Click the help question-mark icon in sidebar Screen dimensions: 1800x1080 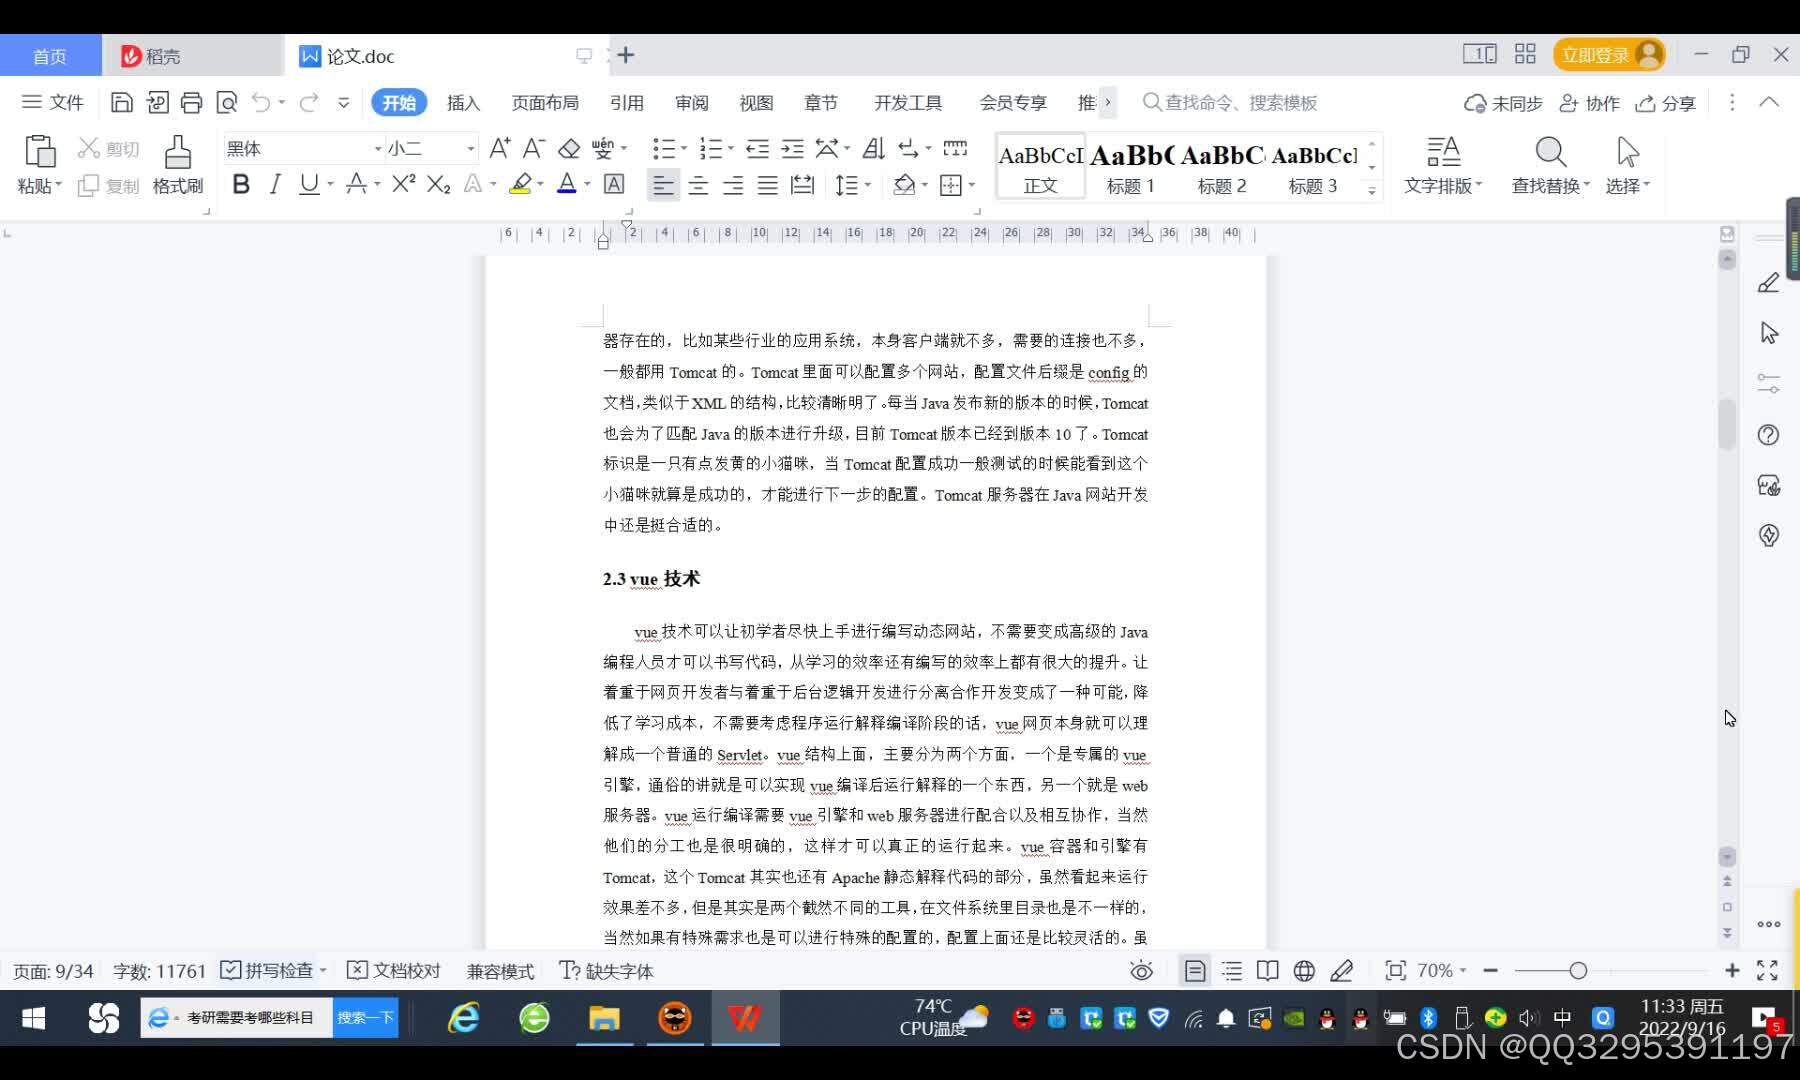click(1769, 435)
